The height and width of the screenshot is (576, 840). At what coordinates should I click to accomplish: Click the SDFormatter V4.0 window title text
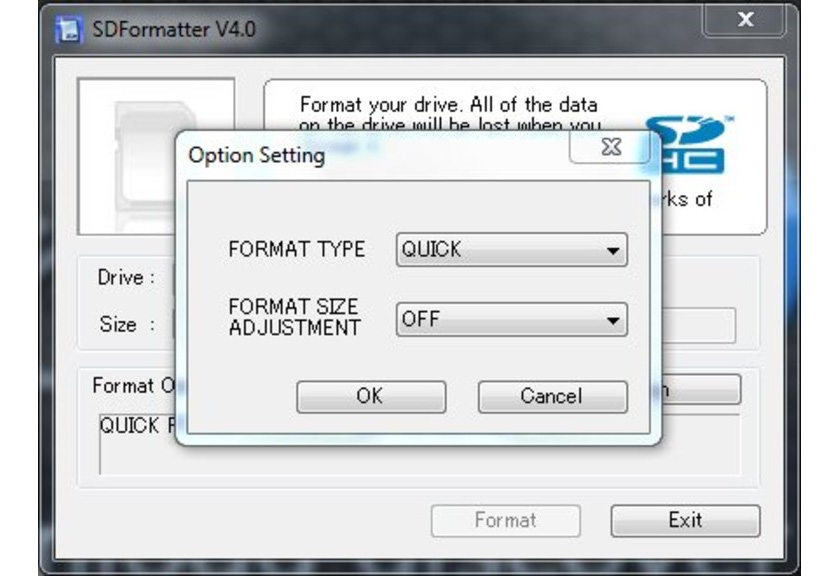[174, 29]
